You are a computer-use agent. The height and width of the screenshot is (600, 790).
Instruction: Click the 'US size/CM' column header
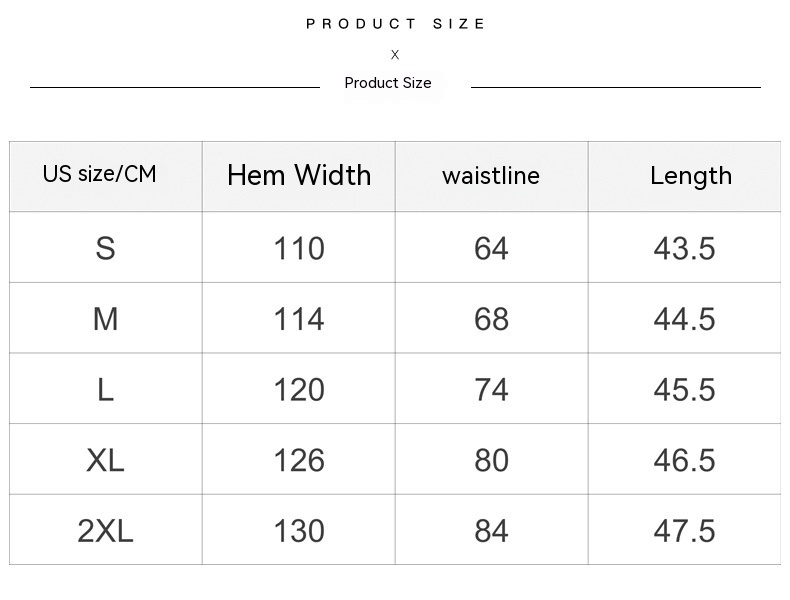pos(100,174)
